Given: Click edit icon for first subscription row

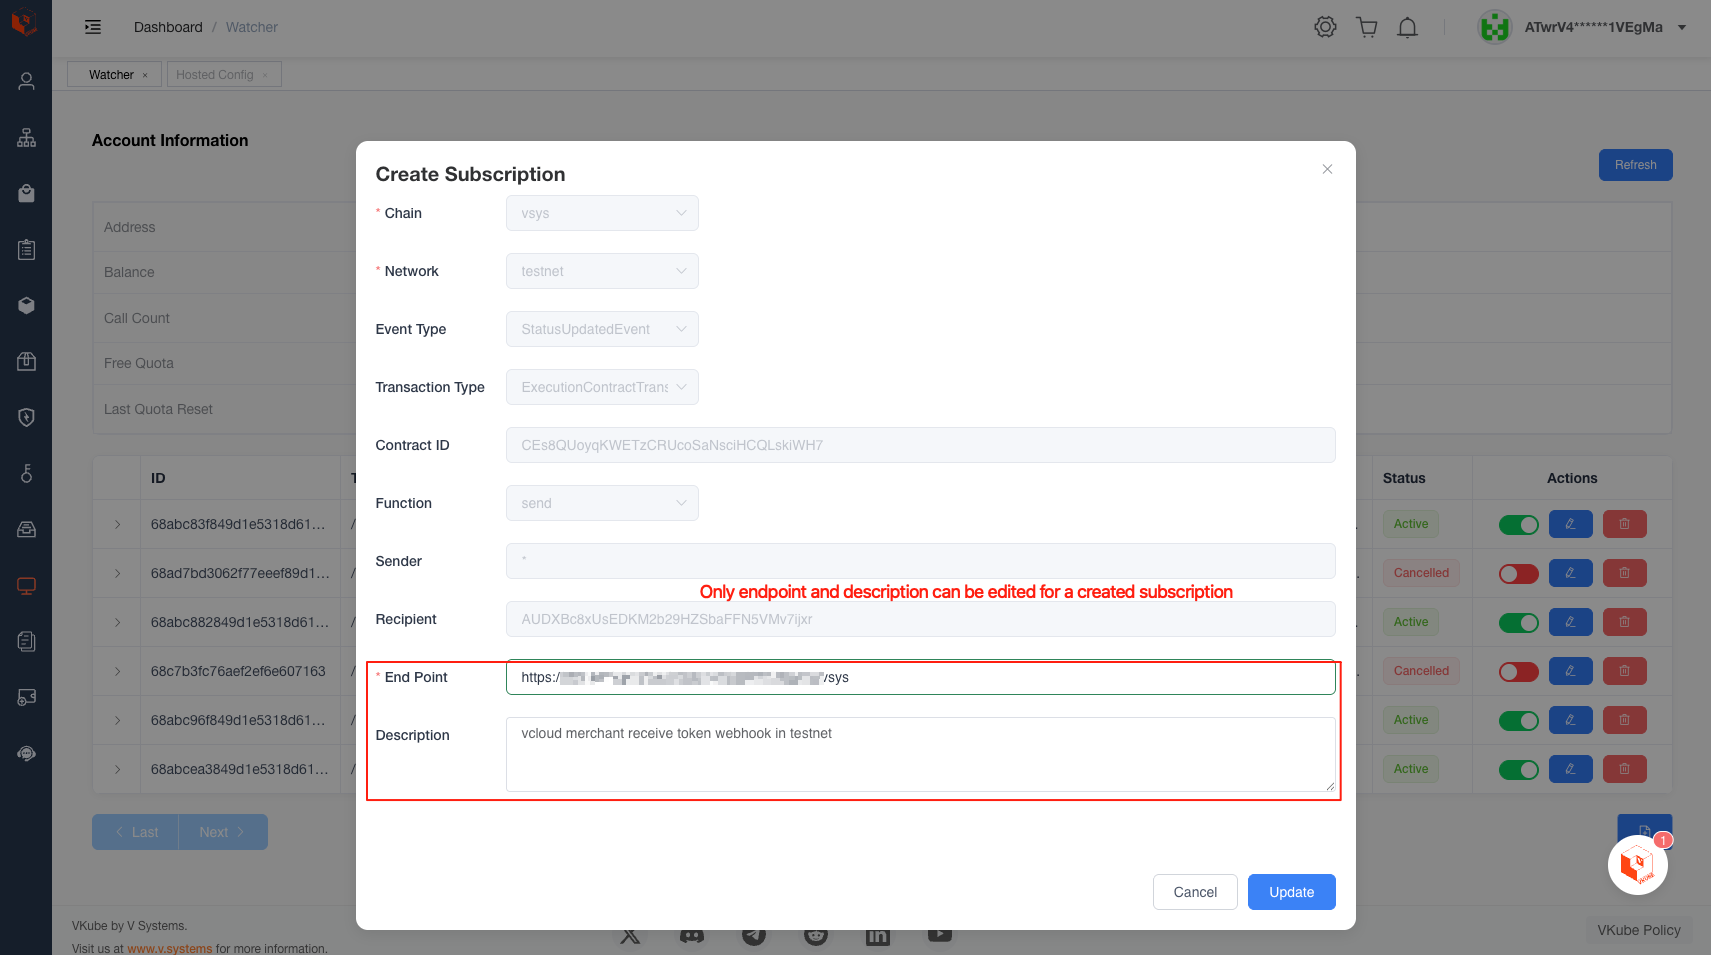Looking at the screenshot, I should pyautogui.click(x=1570, y=524).
